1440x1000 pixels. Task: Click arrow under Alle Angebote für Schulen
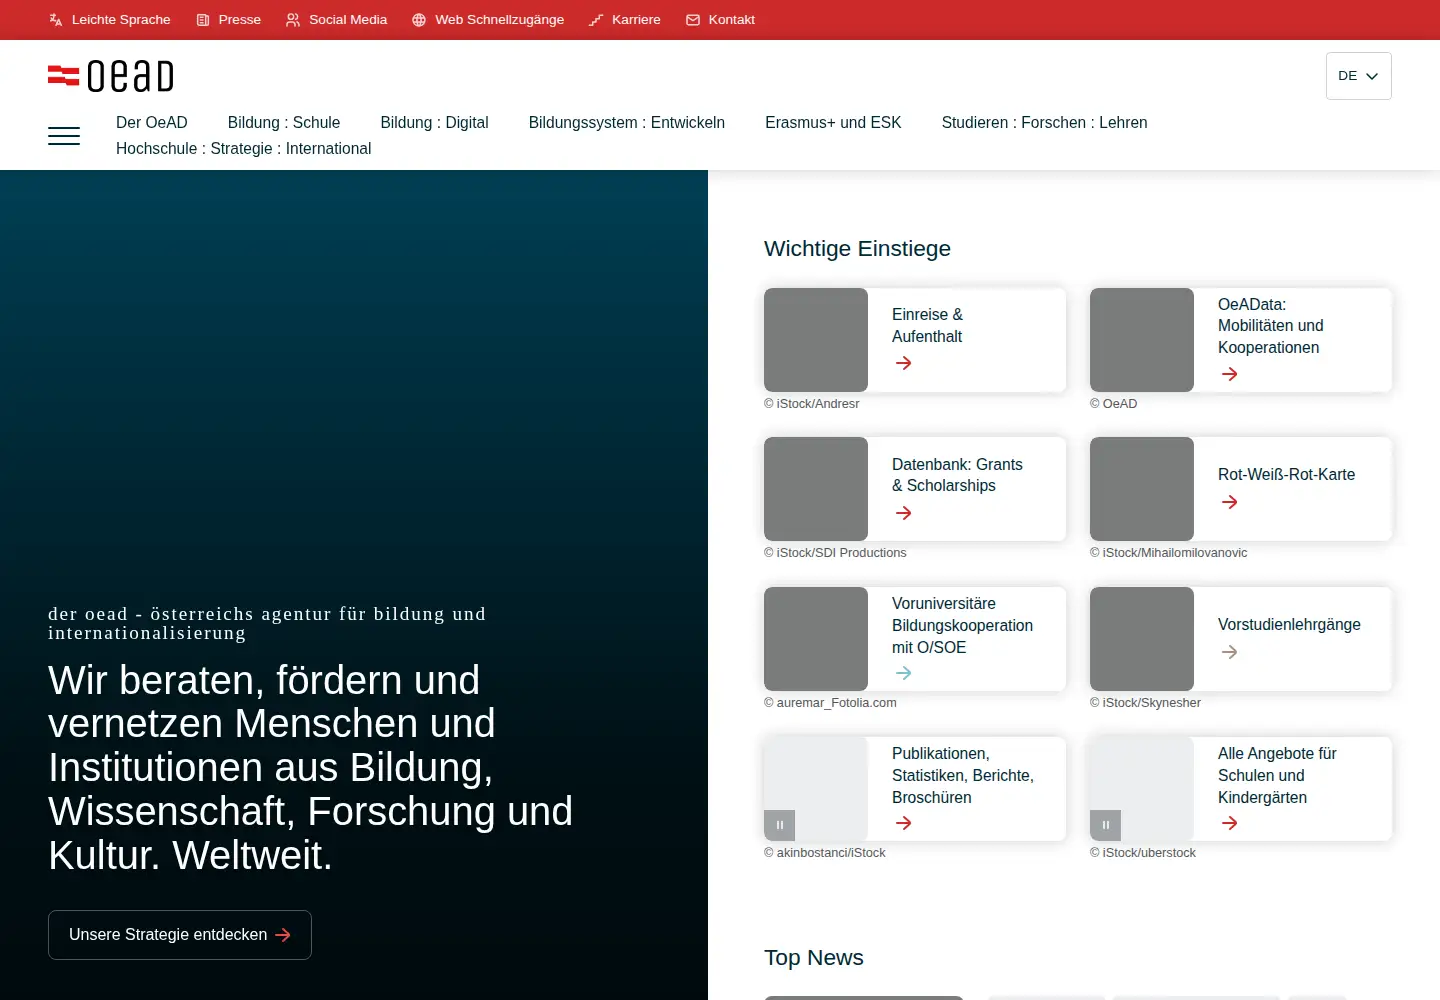pyautogui.click(x=1230, y=823)
